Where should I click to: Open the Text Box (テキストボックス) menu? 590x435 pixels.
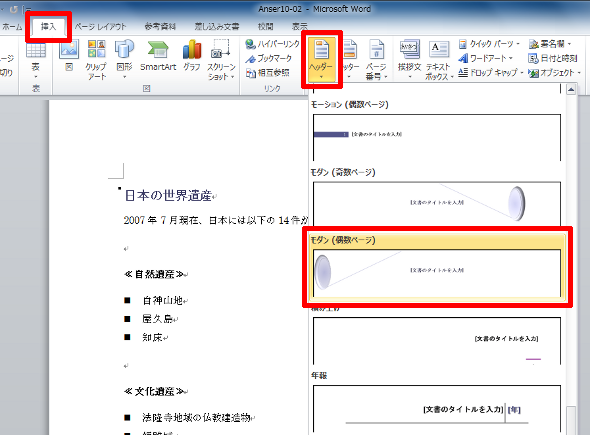(439, 60)
